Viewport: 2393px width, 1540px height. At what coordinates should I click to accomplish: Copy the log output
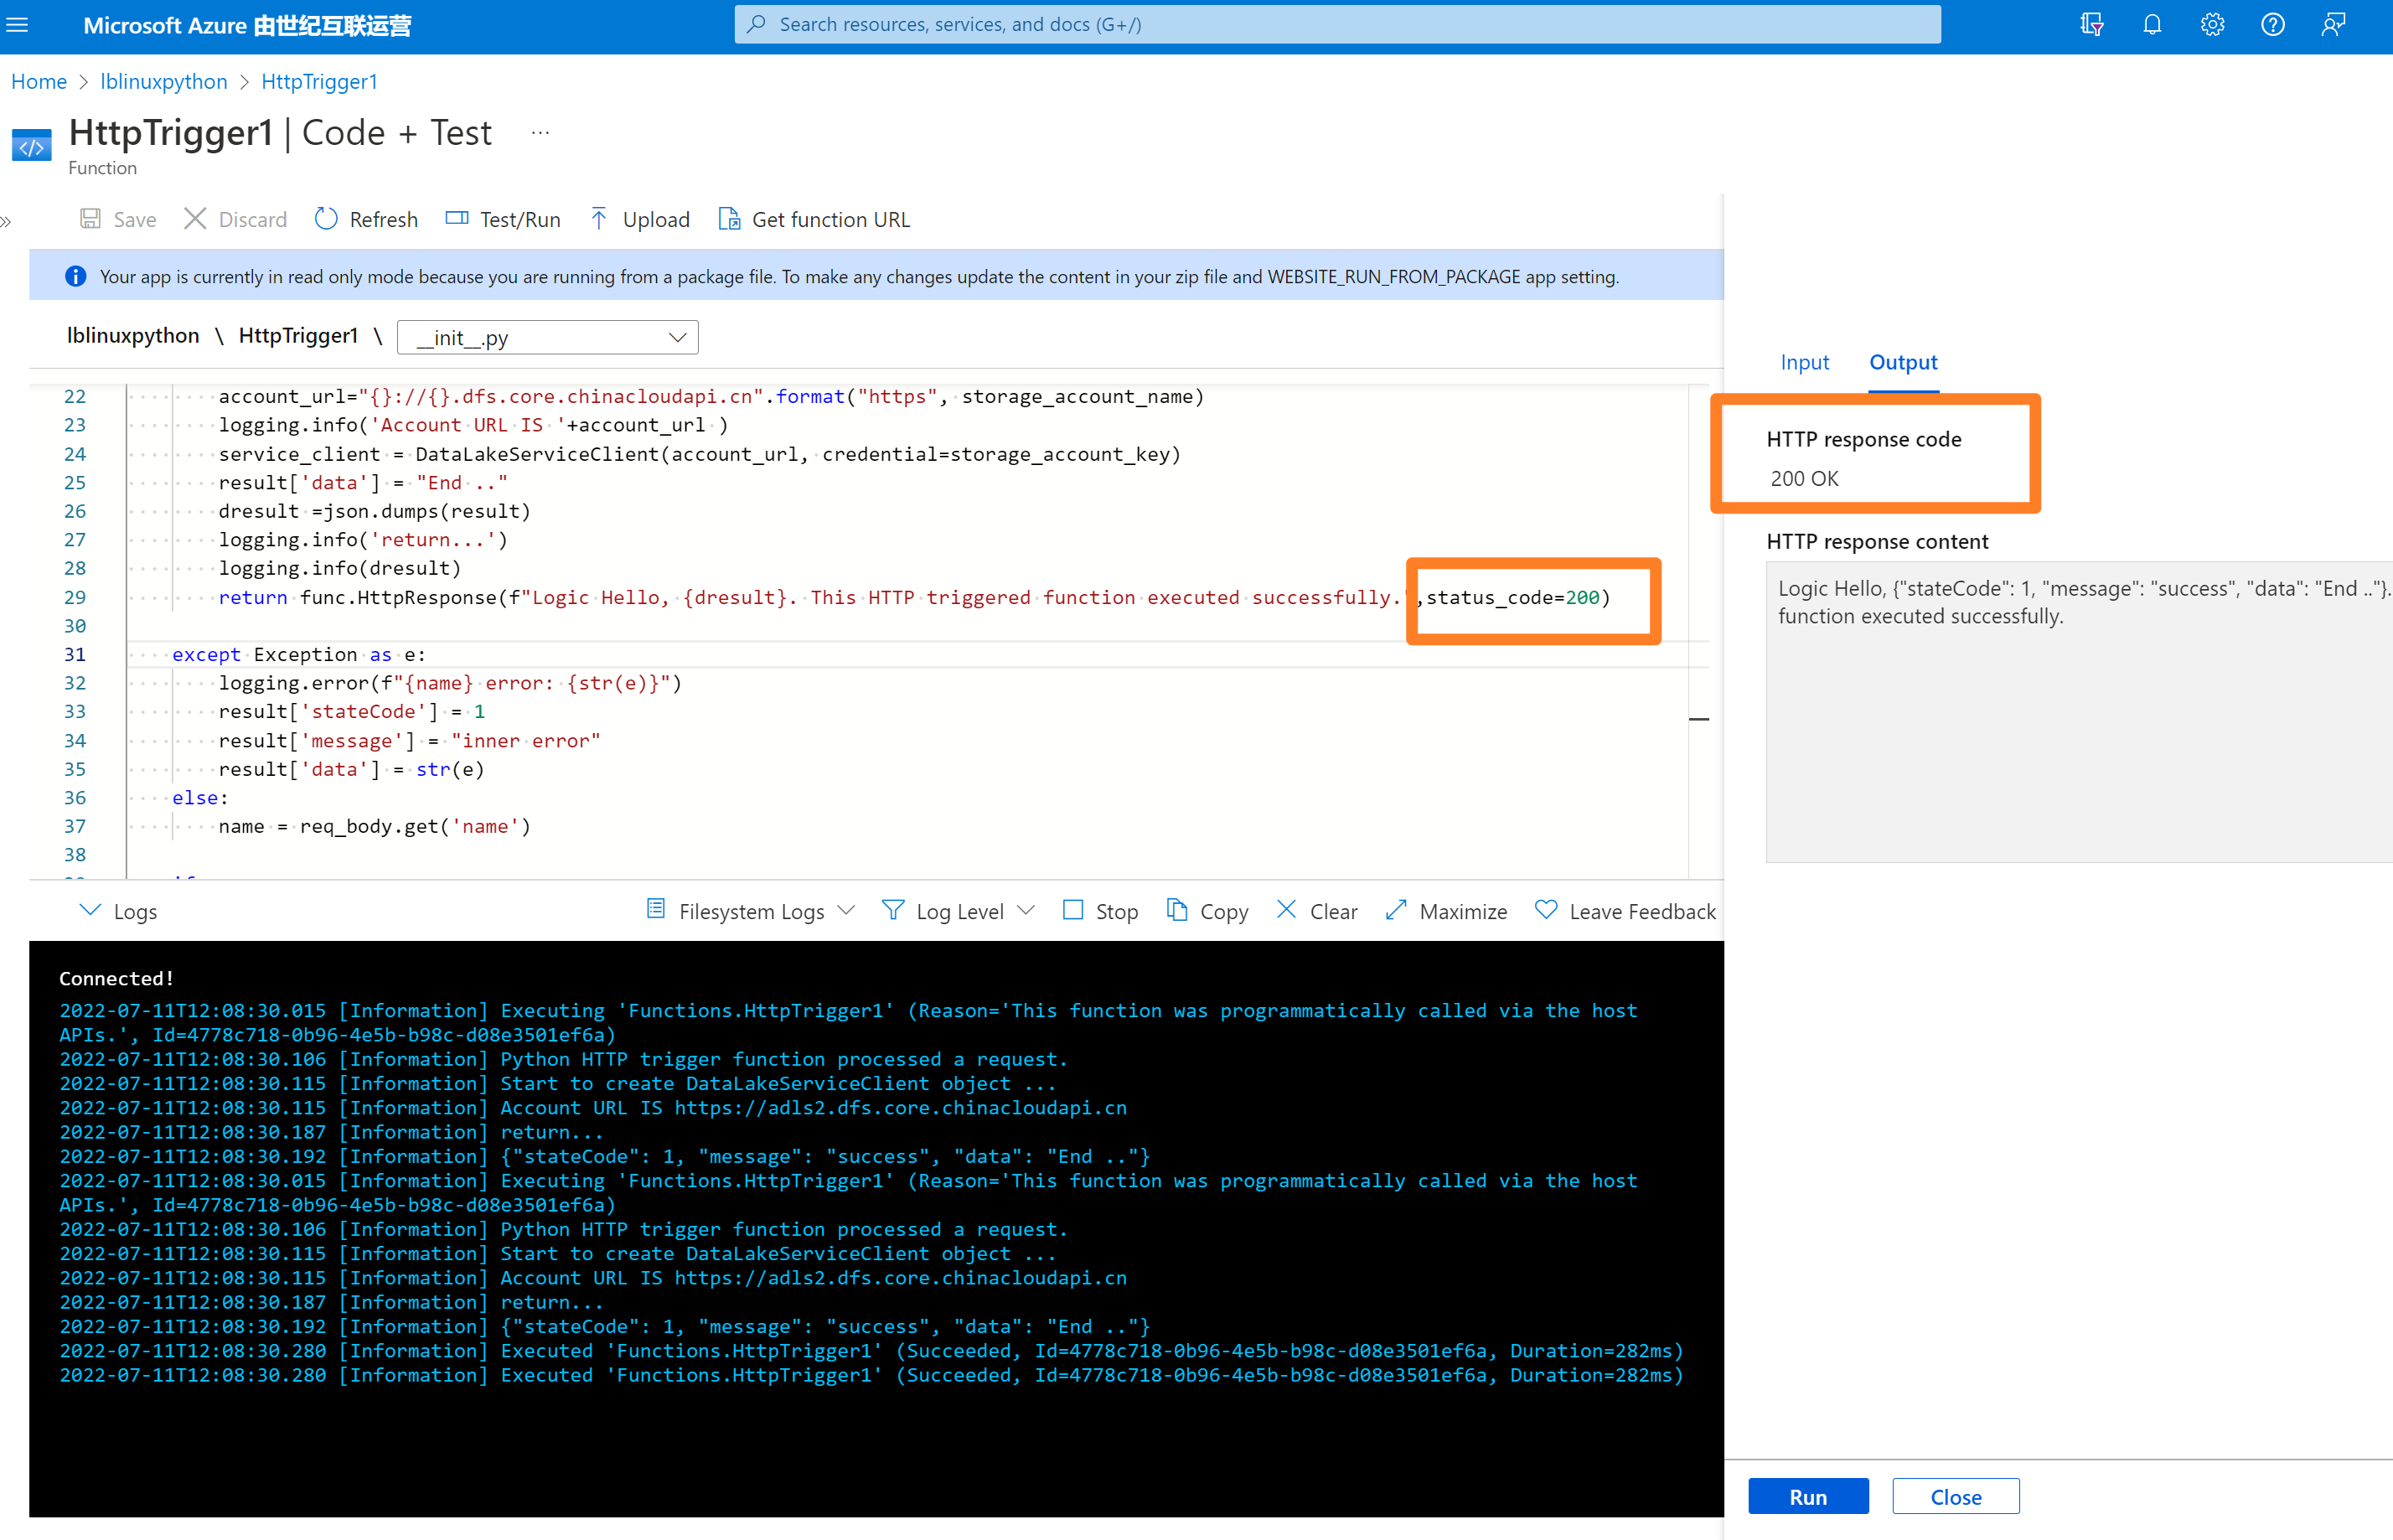[1207, 911]
